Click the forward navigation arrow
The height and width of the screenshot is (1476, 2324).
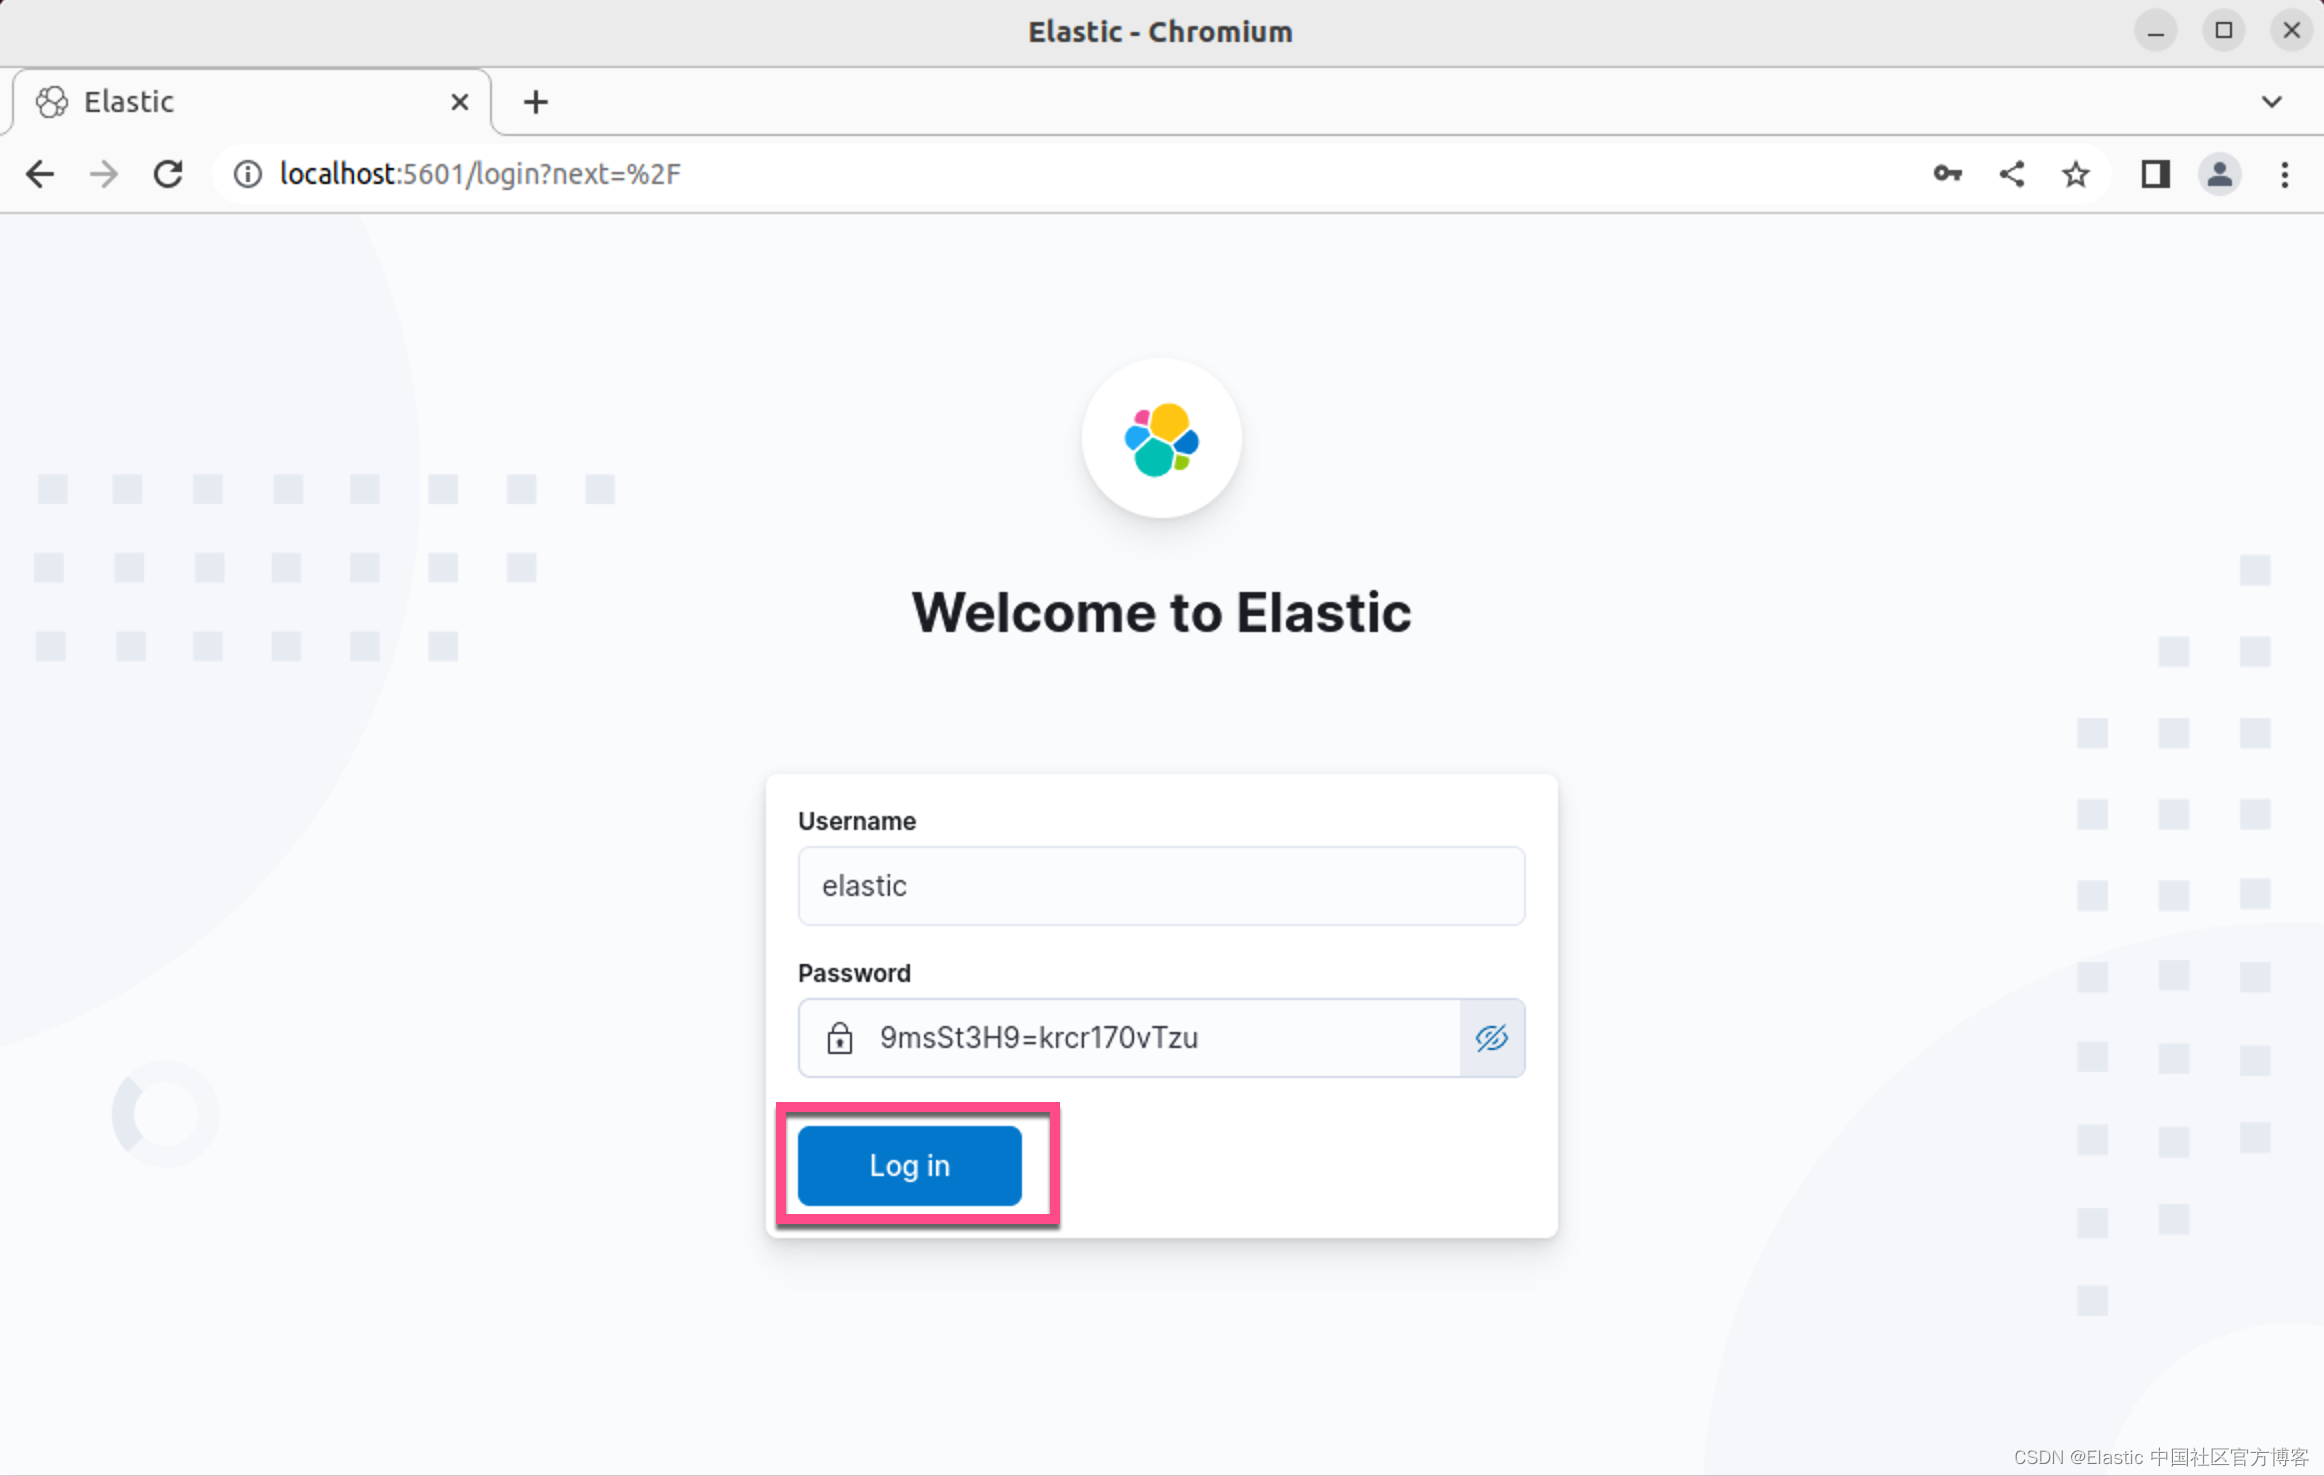pos(104,174)
